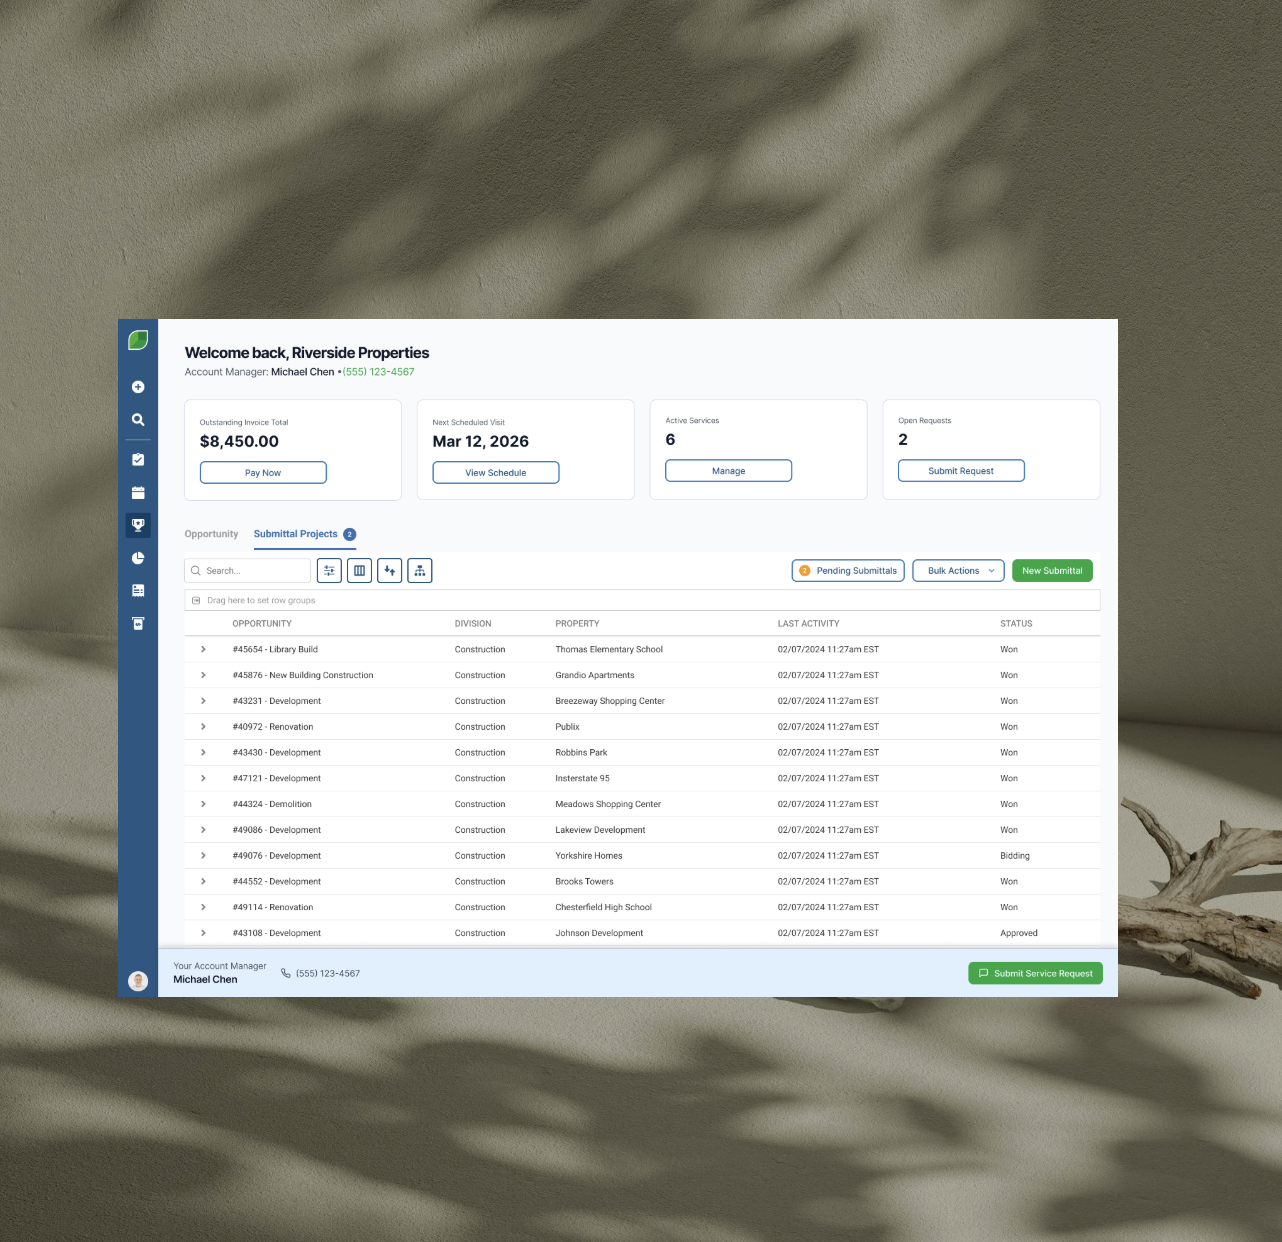
Task: Expand the #45654 Library Build row
Action: pos(203,649)
